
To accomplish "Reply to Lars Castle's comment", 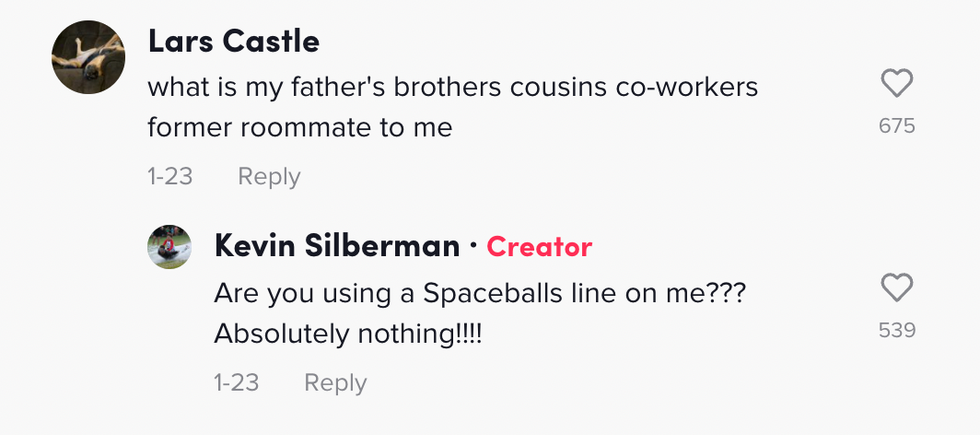I will click(x=269, y=177).
